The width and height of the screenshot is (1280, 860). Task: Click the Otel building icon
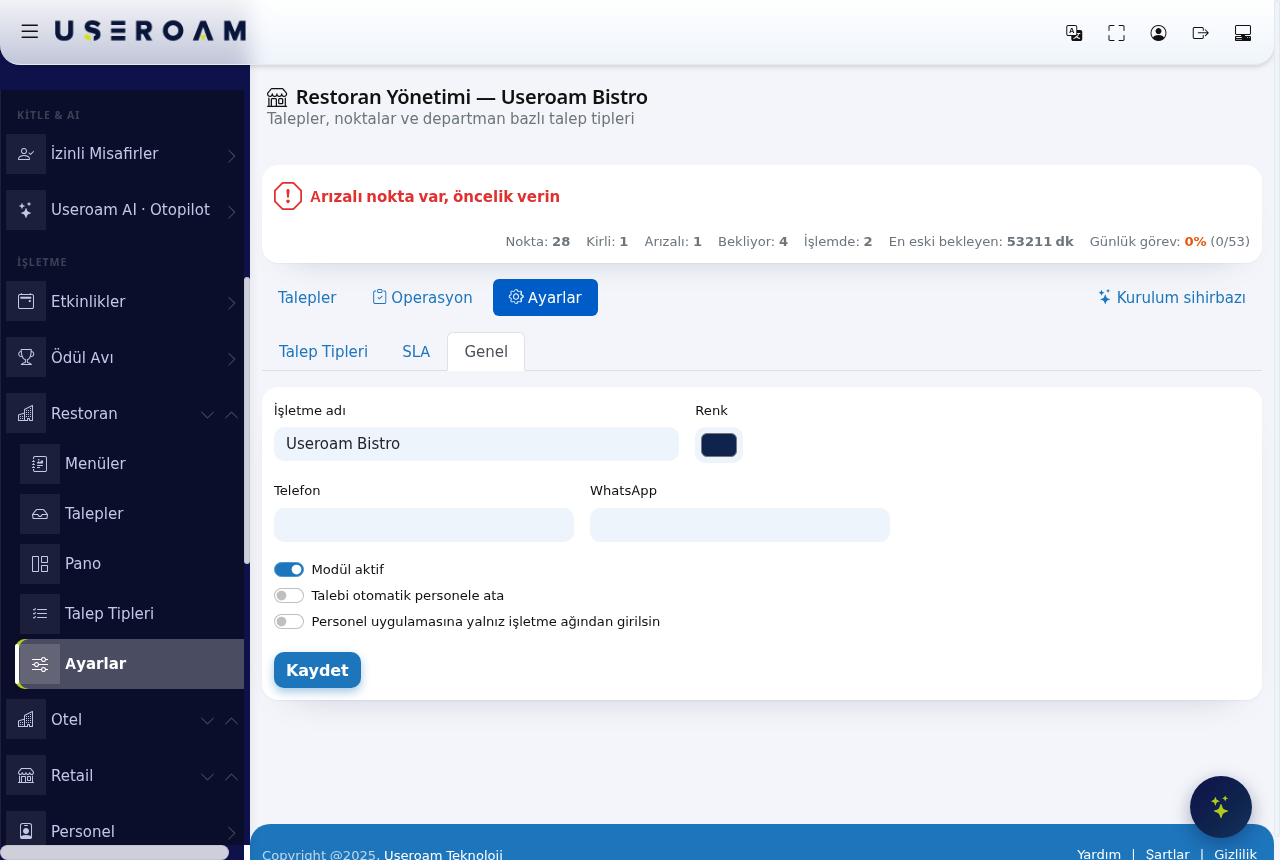point(26,720)
